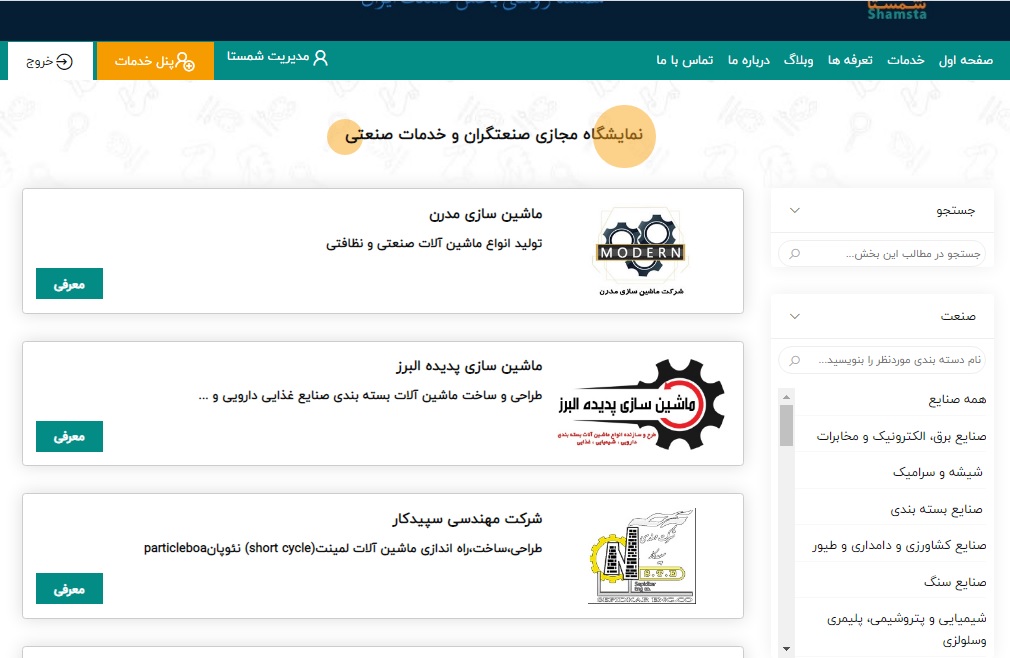This screenshot has width=1010, height=658.
Task: Open the ماشین سازی مدرن title
Action: [x=486, y=214]
